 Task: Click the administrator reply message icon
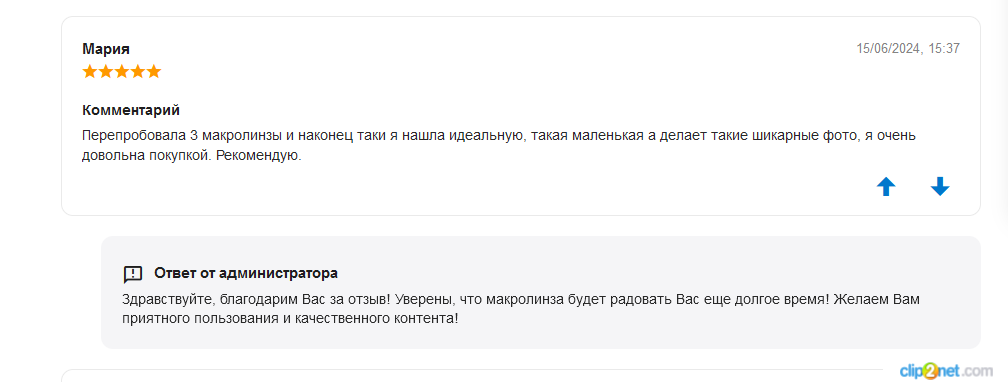pos(132,275)
